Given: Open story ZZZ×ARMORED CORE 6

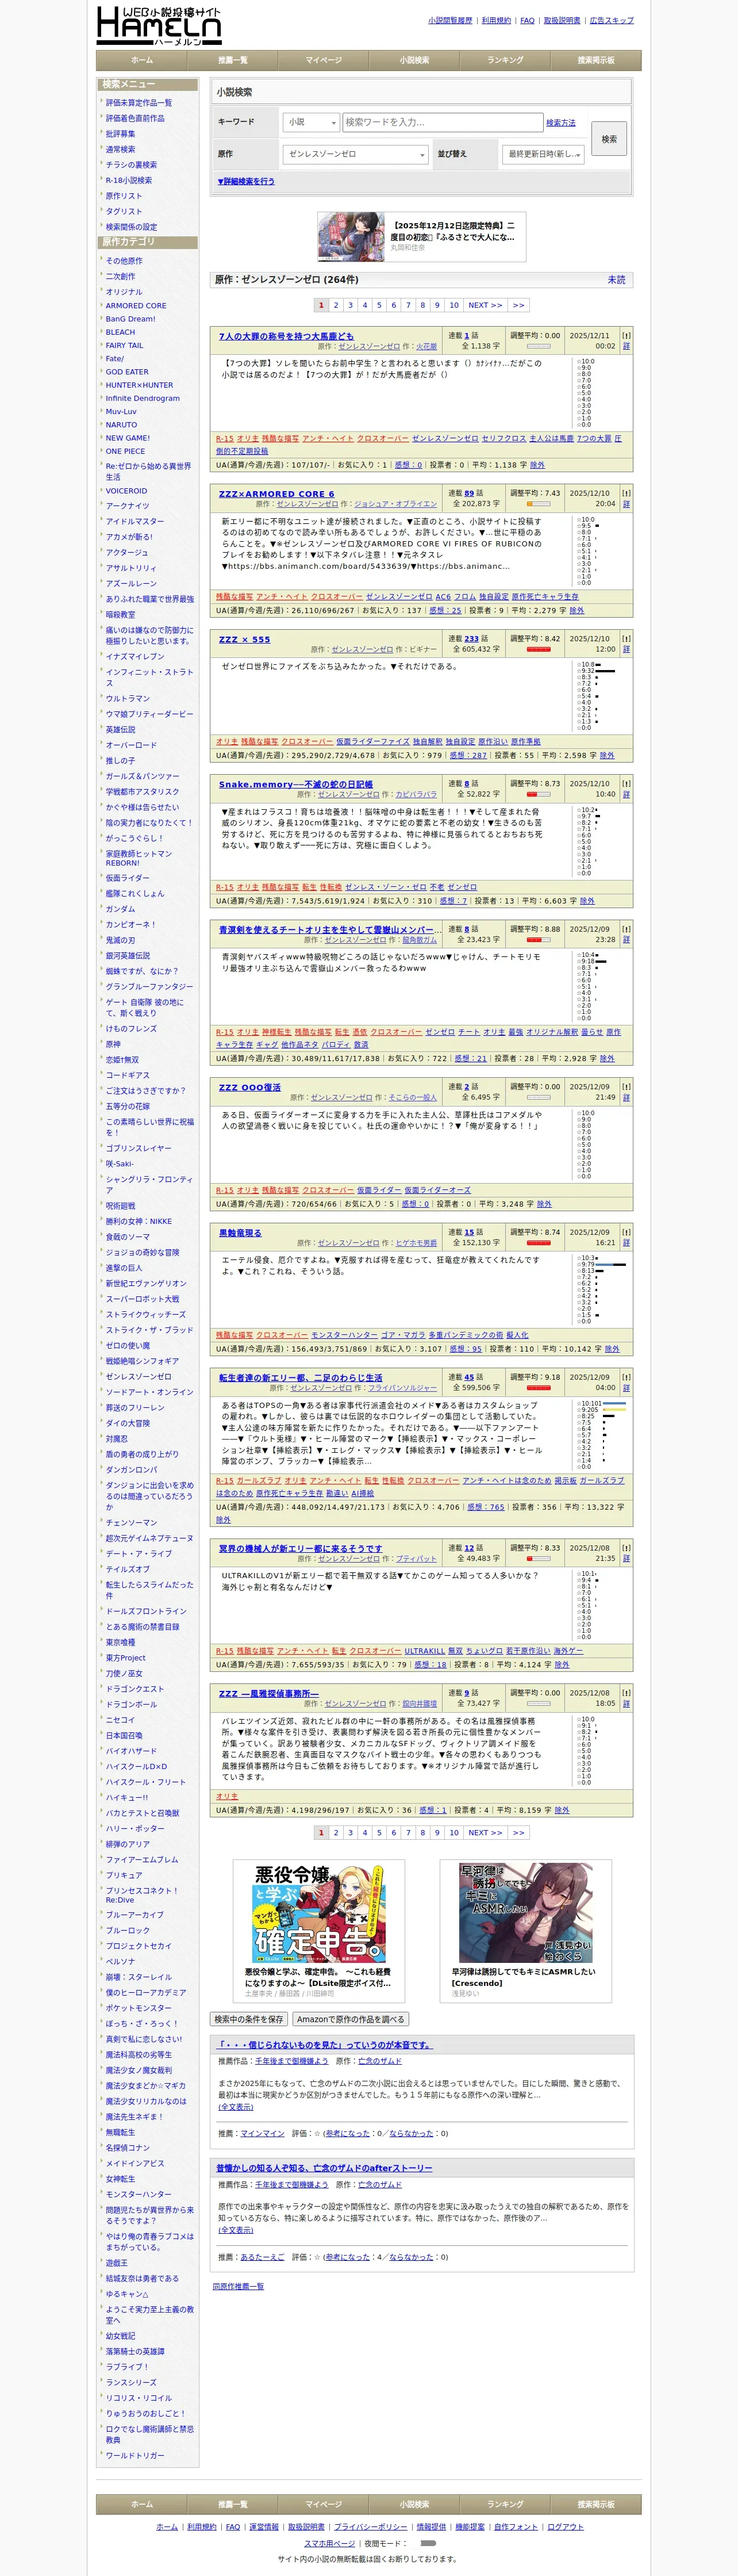Looking at the screenshot, I should 276,494.
